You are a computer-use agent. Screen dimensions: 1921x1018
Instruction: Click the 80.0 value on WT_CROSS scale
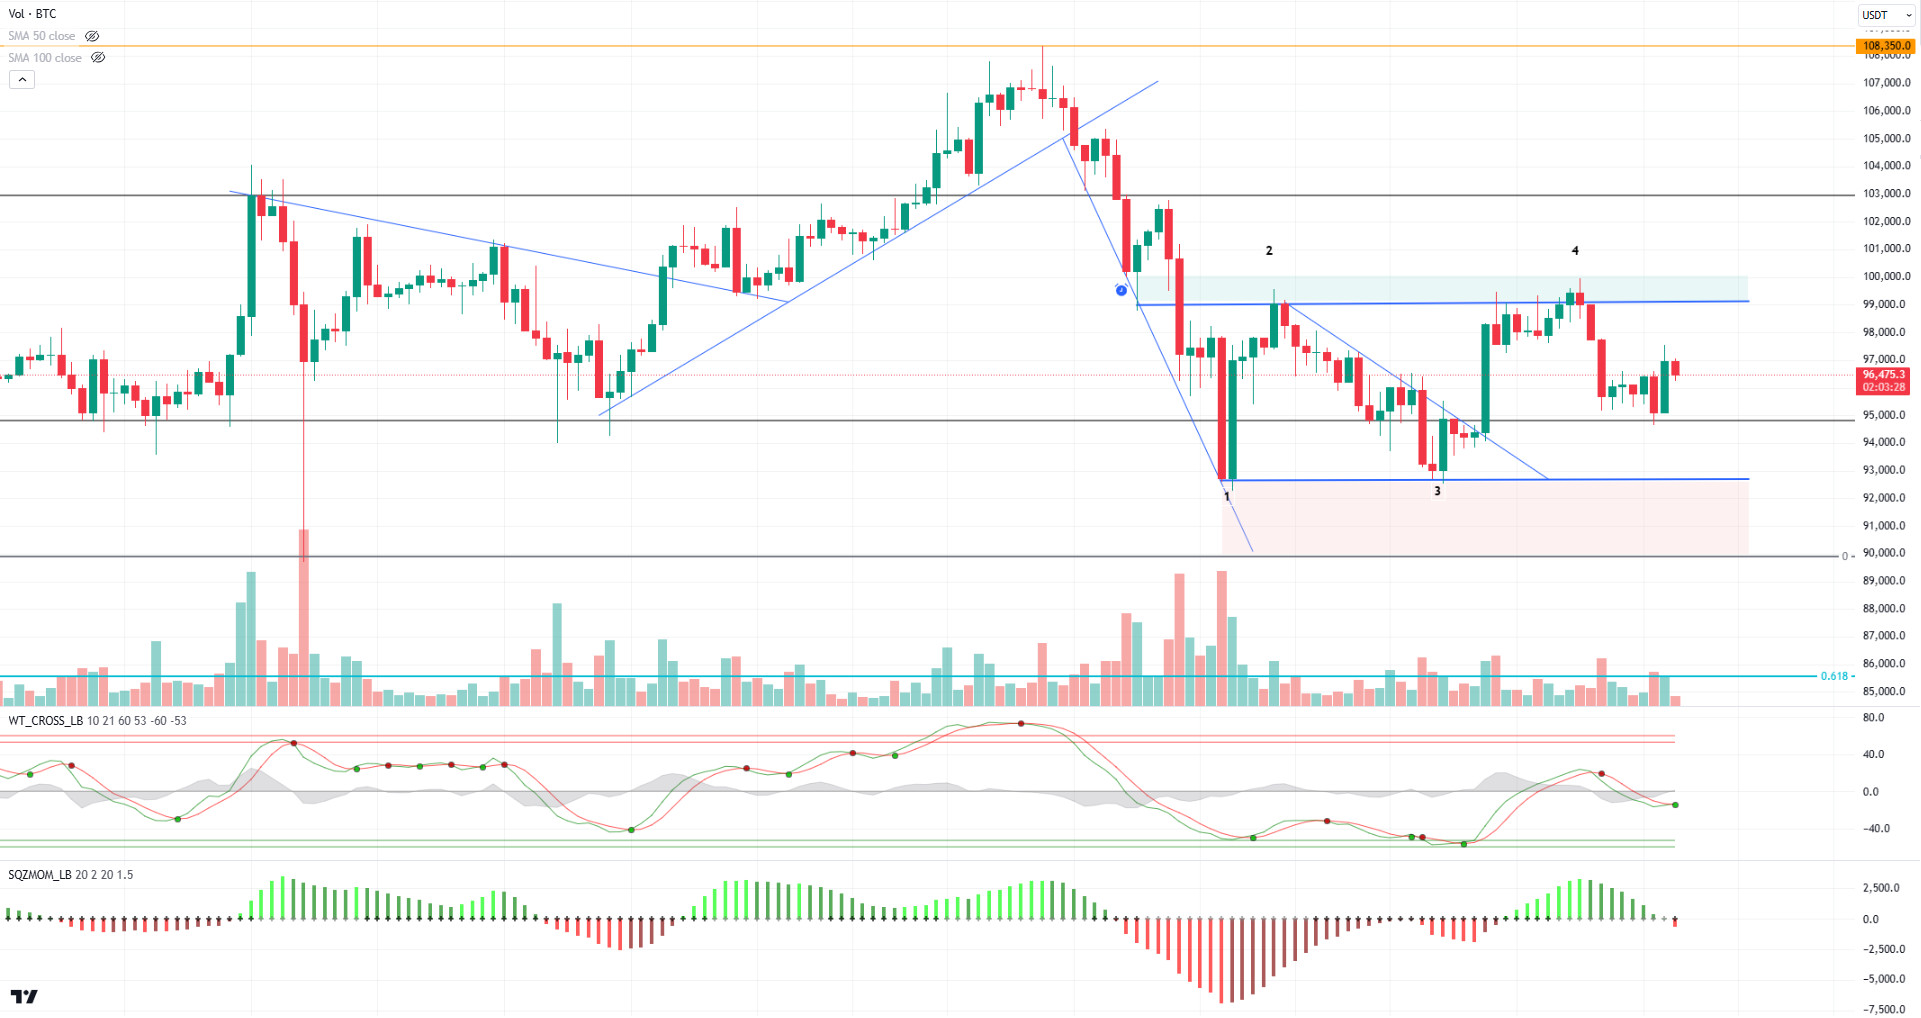[x=1873, y=718]
